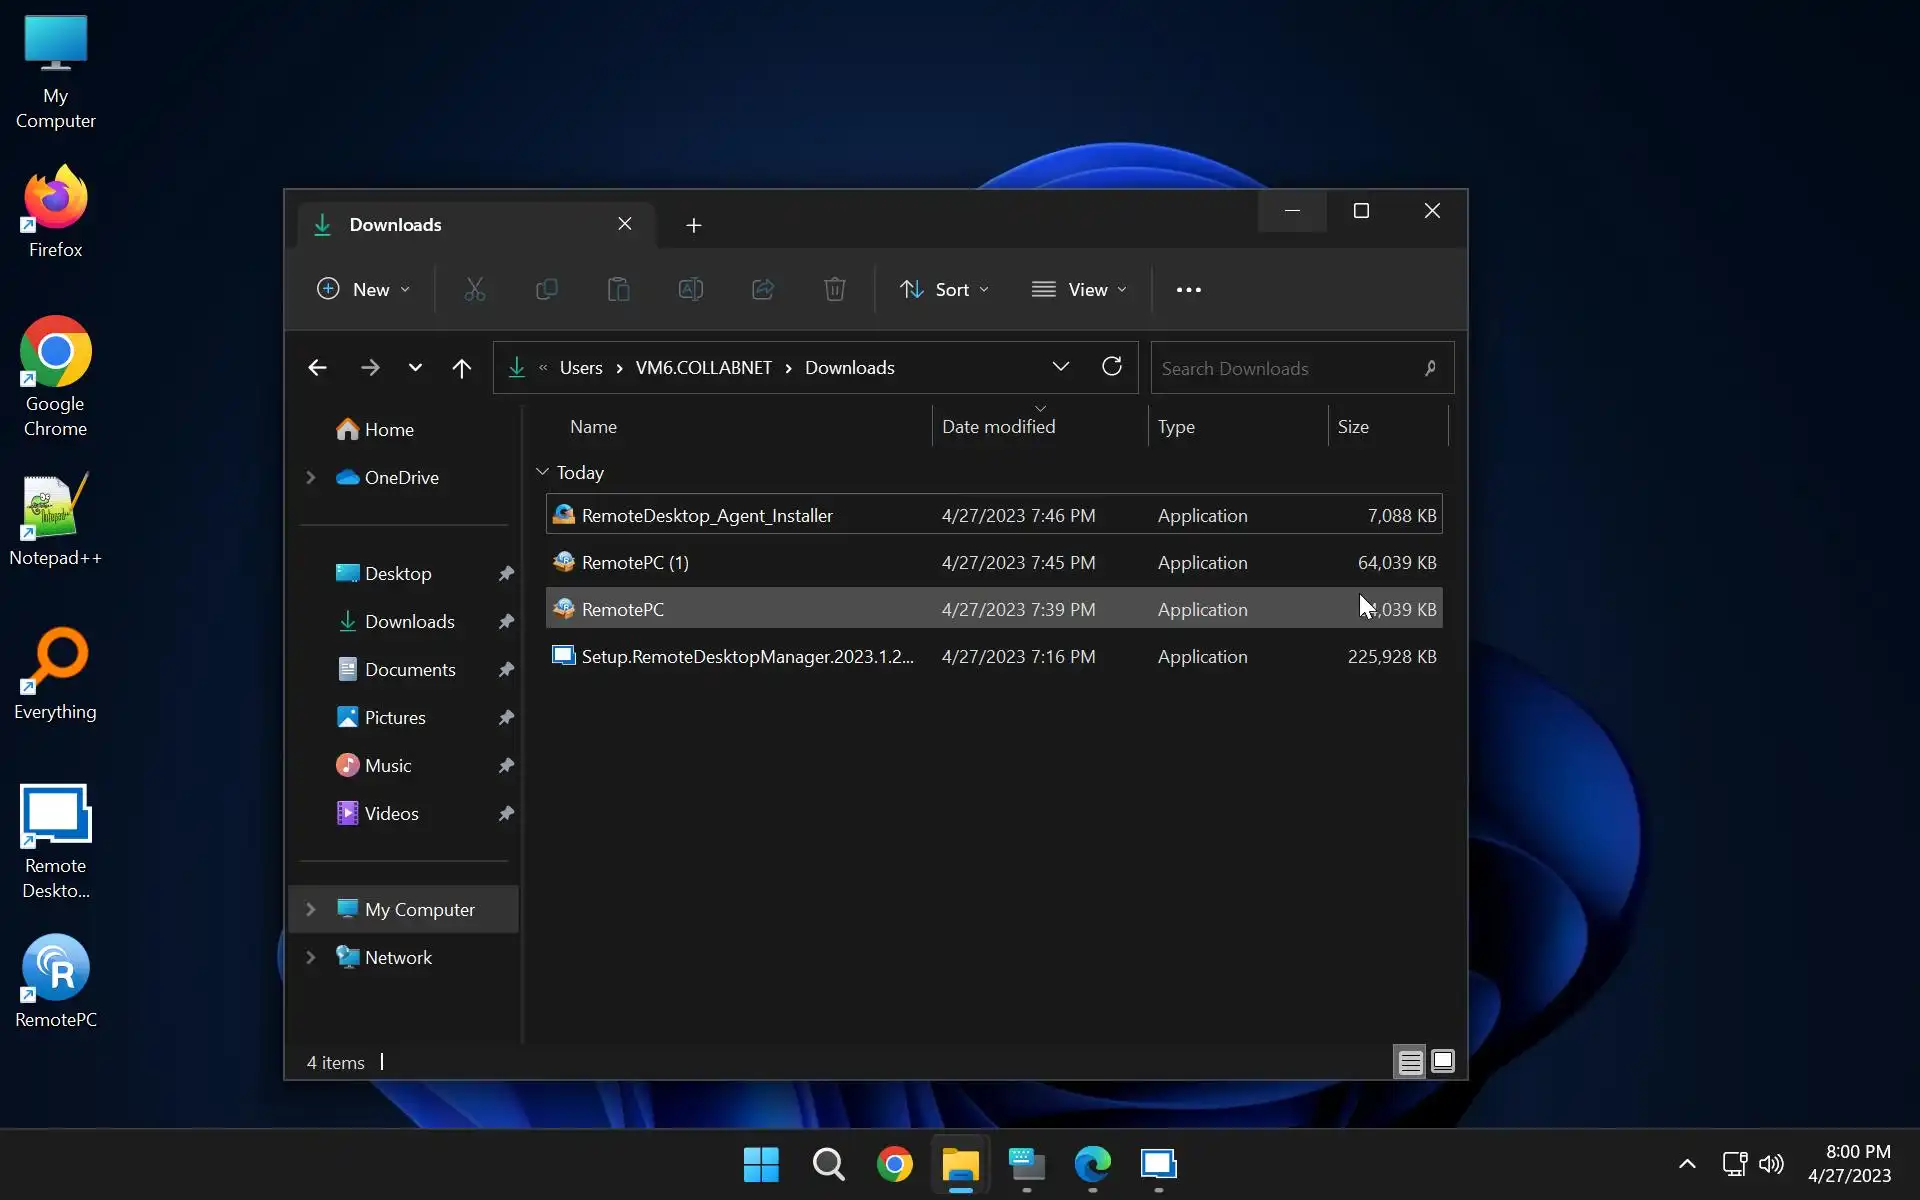Add a new tab with plus icon
The width and height of the screenshot is (1920, 1200).
pos(693,225)
